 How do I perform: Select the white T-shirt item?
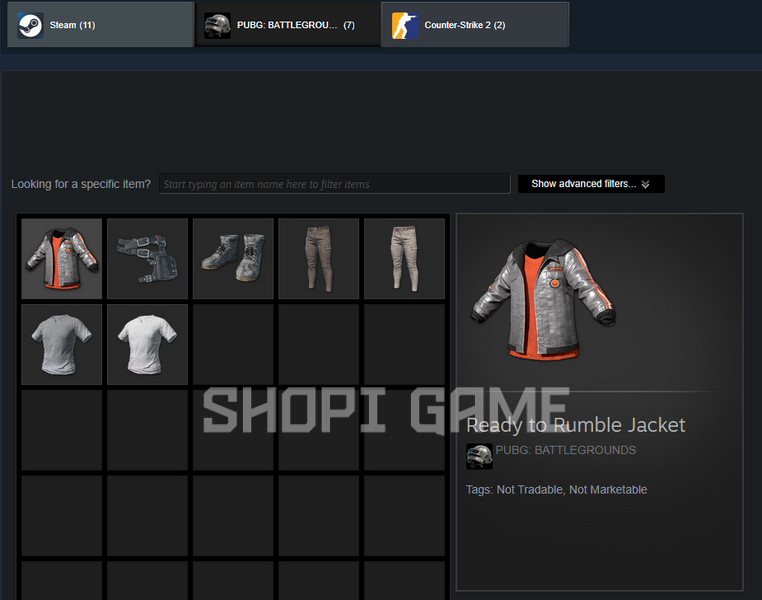[x=147, y=344]
